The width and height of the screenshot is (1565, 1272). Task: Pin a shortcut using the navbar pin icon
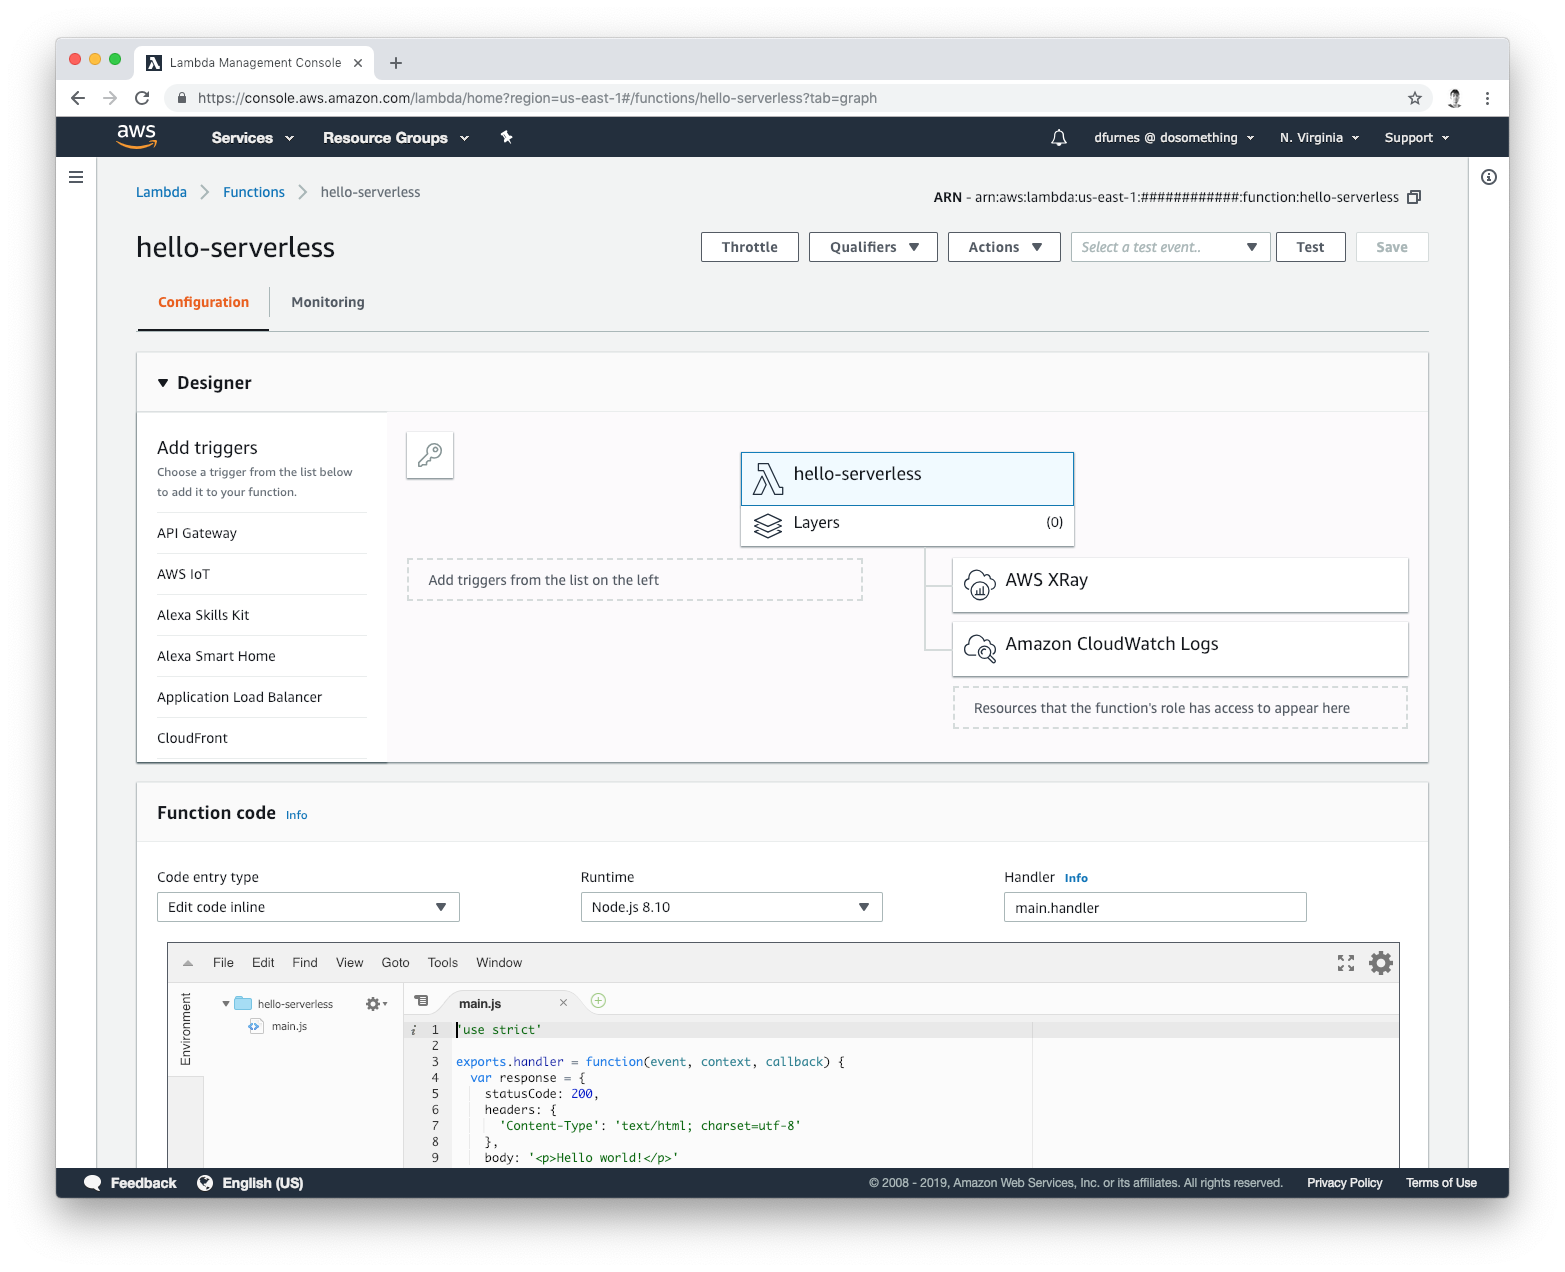tap(507, 137)
